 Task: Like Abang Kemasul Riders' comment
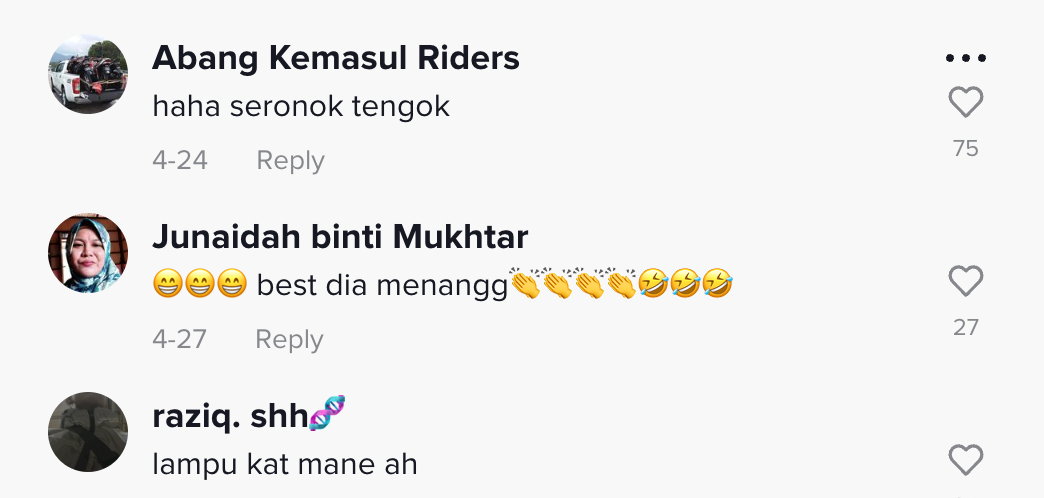(x=965, y=103)
